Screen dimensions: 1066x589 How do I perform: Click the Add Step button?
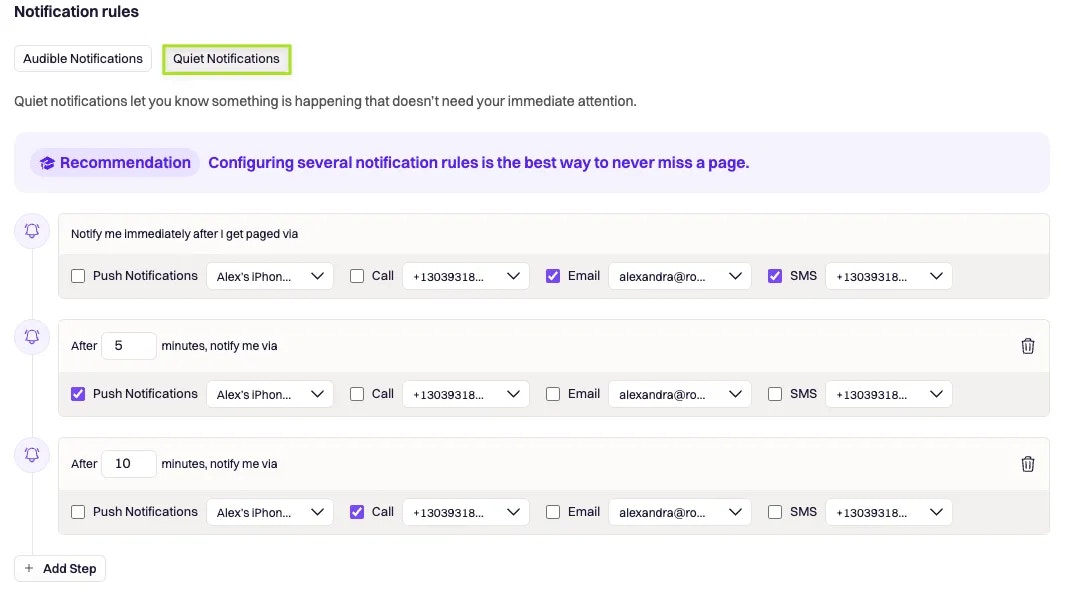[60, 569]
